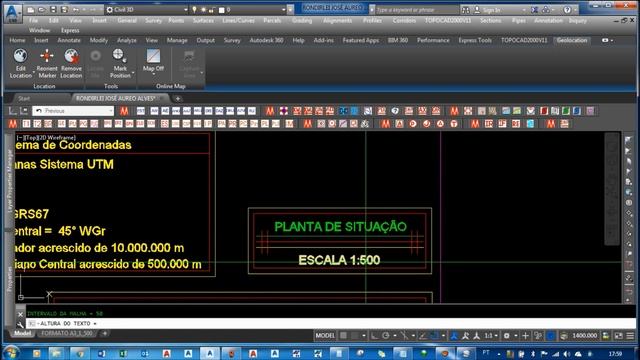Click the first red M icon in upper TopoCAD toolbar
The height and width of the screenshot is (360, 640).
point(124,111)
